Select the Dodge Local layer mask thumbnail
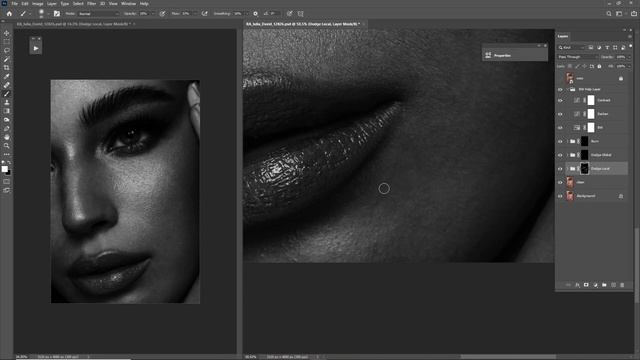The image size is (640, 360). [584, 169]
